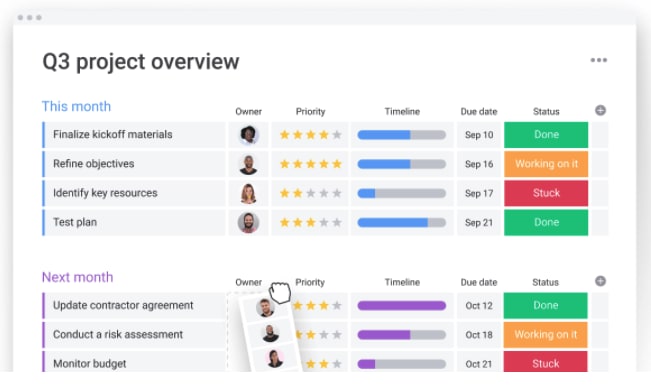Image resolution: width=651 pixels, height=392 pixels.
Task: Open timeline bar for Finalize kickoff materials
Action: pos(401,135)
